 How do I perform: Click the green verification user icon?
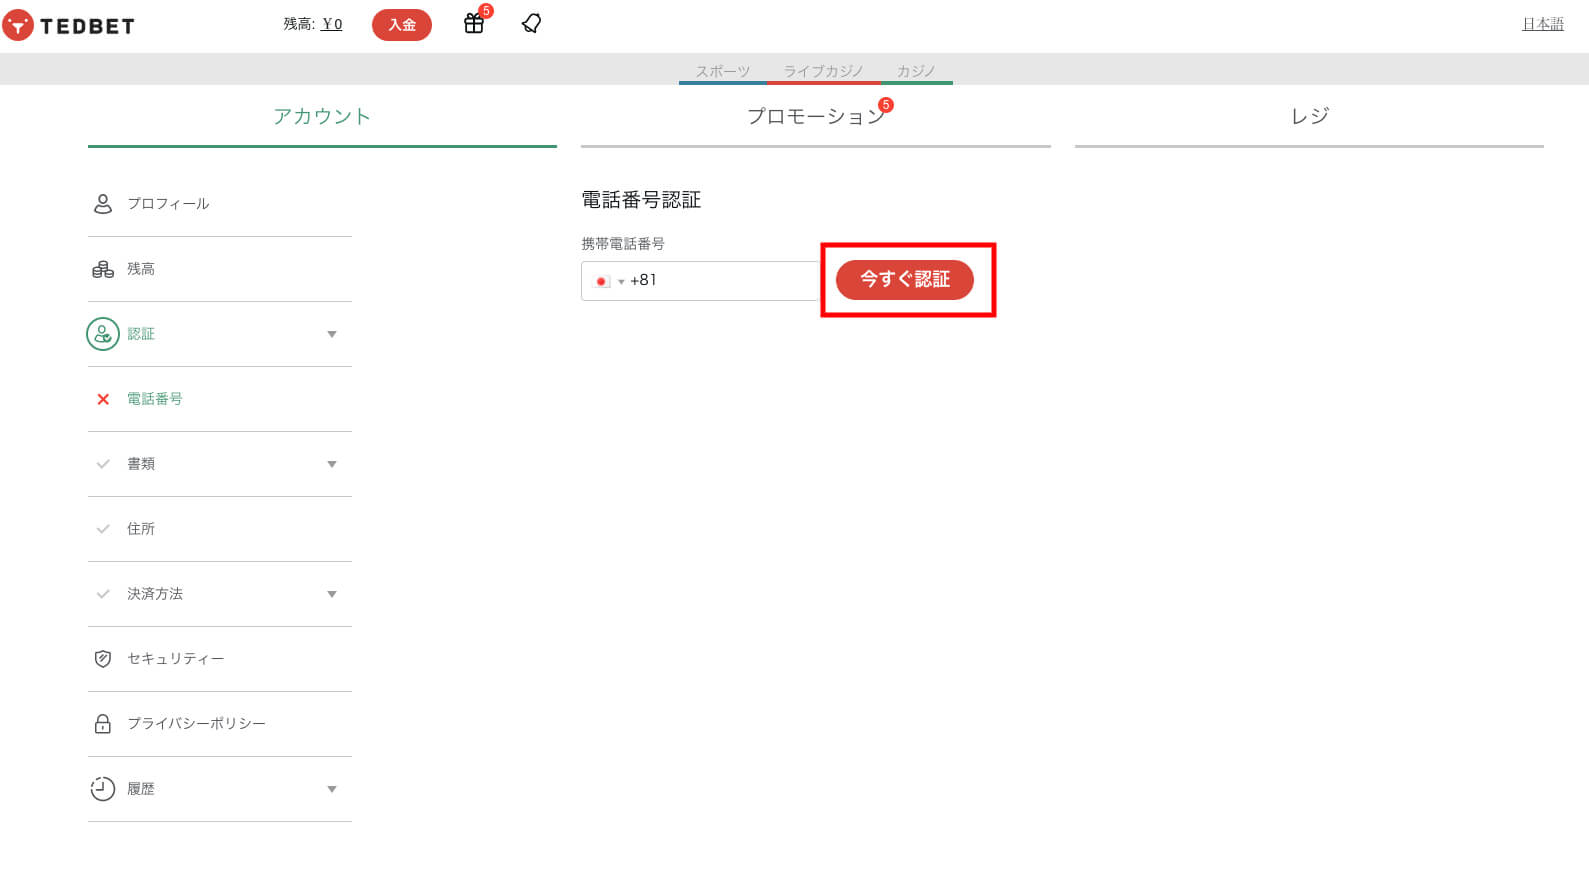click(103, 334)
